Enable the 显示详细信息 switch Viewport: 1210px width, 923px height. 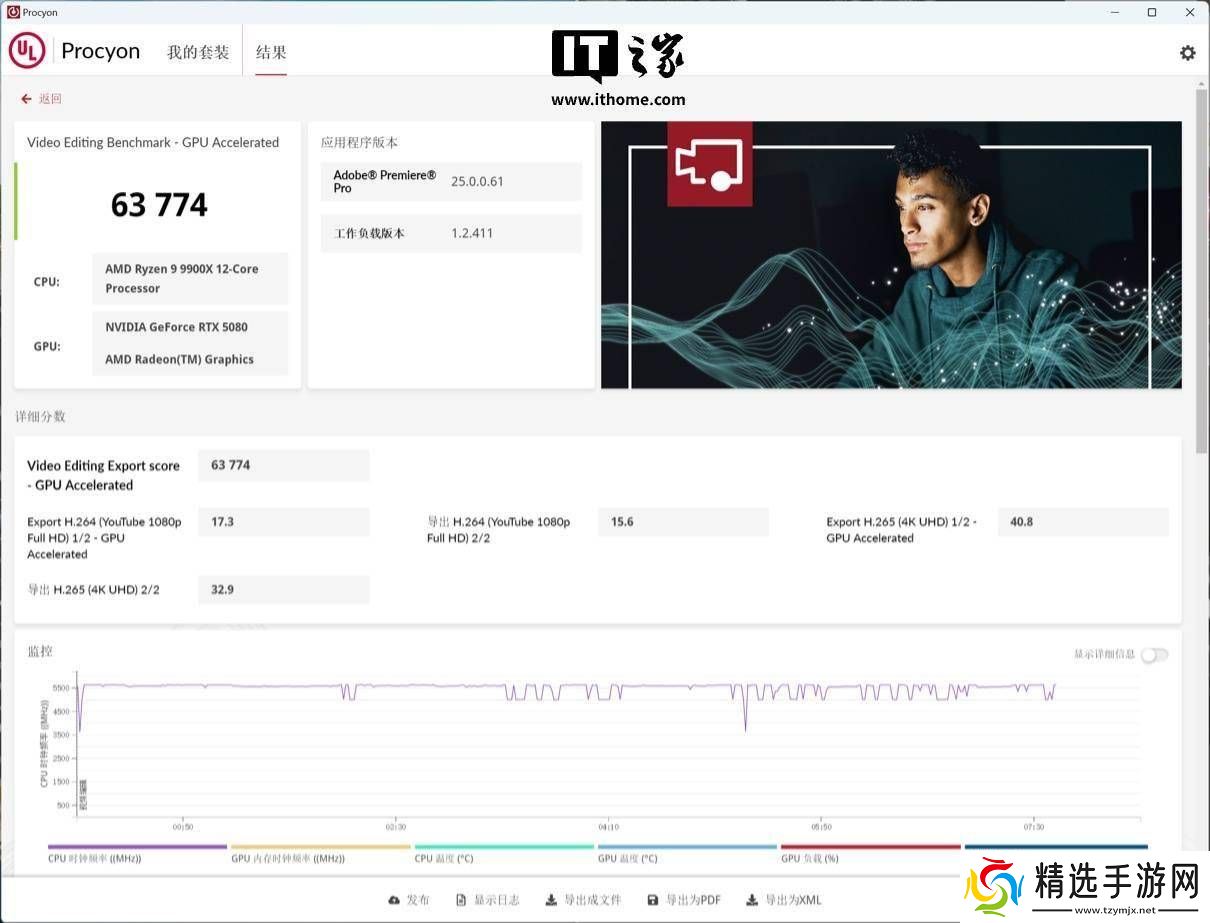point(1153,655)
